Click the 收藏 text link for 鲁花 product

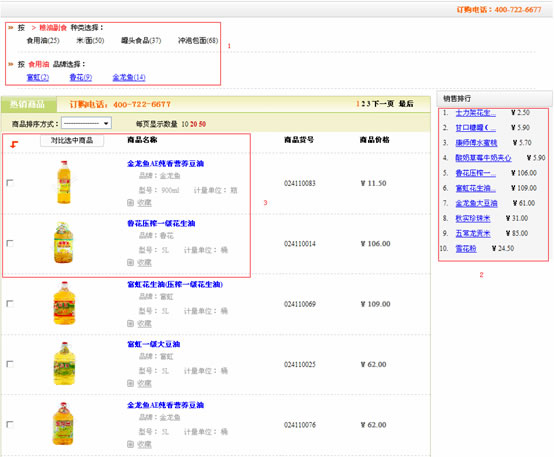tap(144, 263)
